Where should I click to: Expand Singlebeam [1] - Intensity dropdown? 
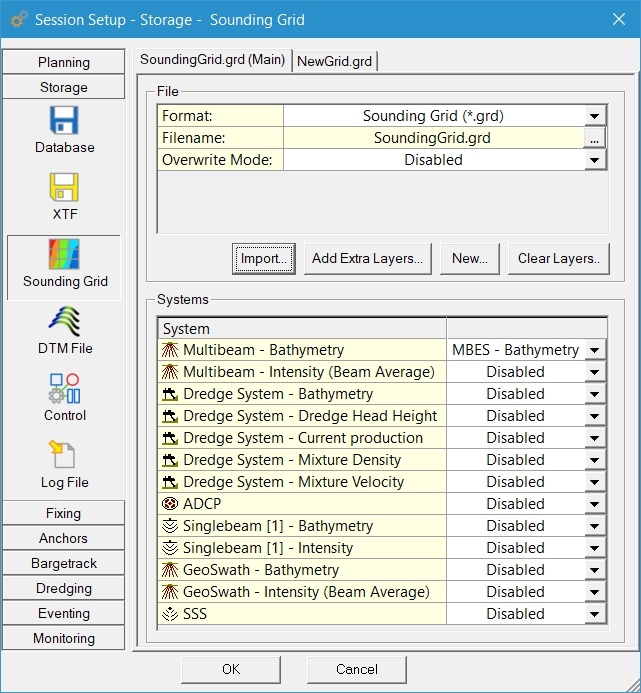tap(595, 548)
